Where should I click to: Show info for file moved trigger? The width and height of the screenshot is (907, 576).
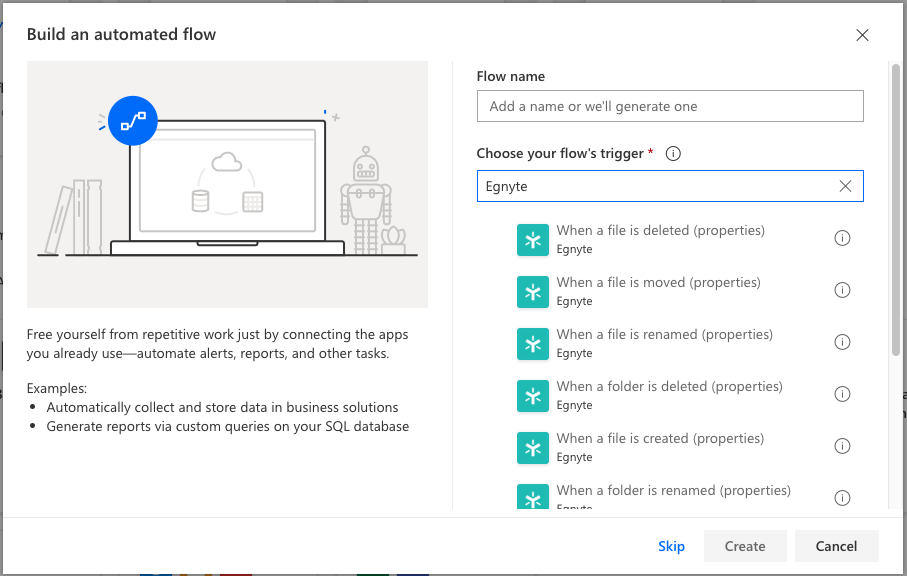pos(842,290)
